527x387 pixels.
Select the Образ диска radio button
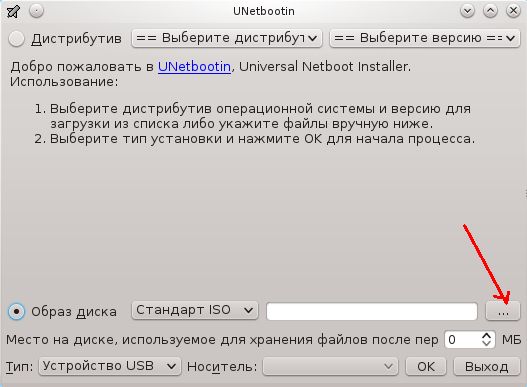[16, 311]
